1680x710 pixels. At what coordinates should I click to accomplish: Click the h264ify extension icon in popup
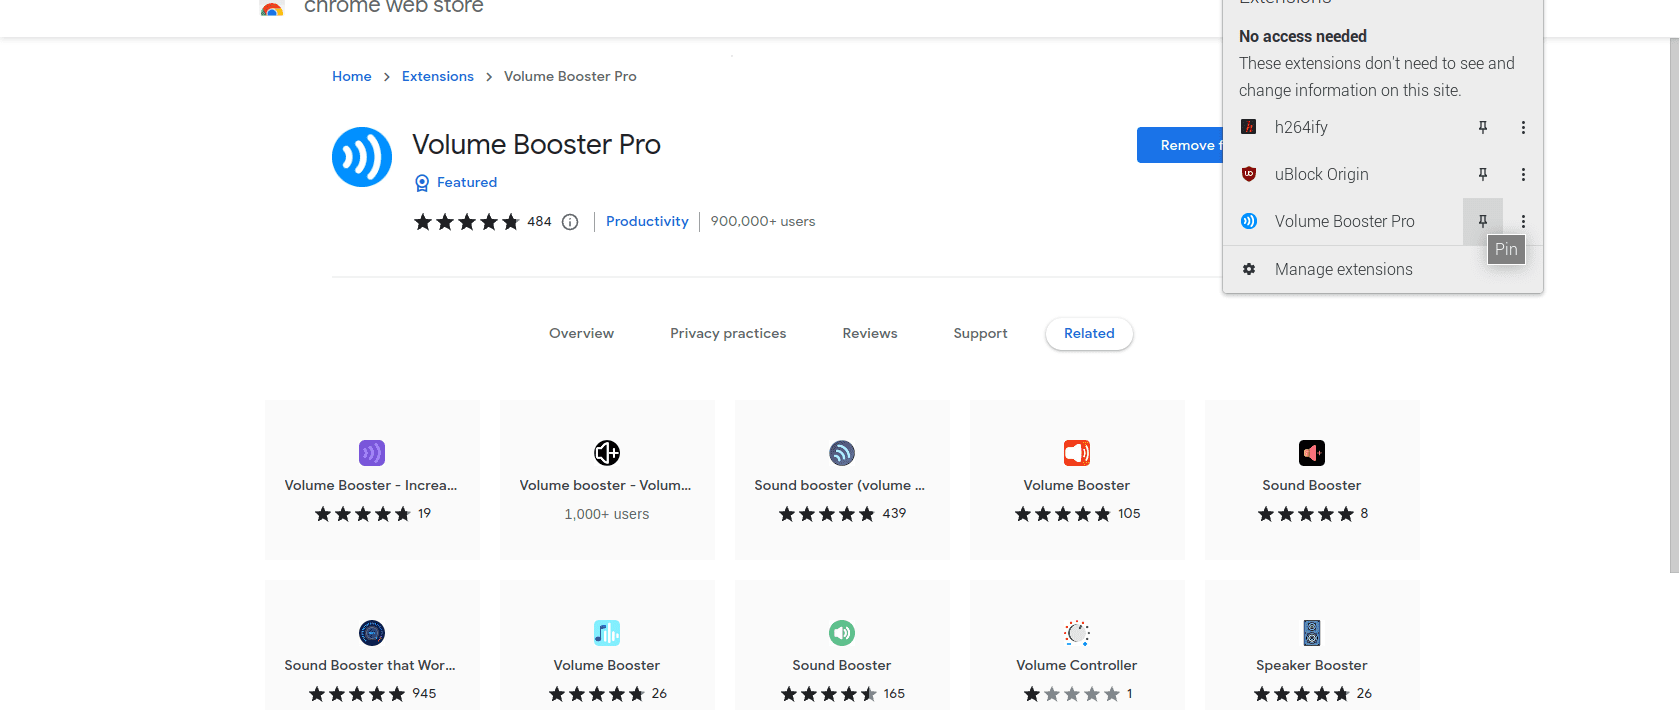(1249, 127)
